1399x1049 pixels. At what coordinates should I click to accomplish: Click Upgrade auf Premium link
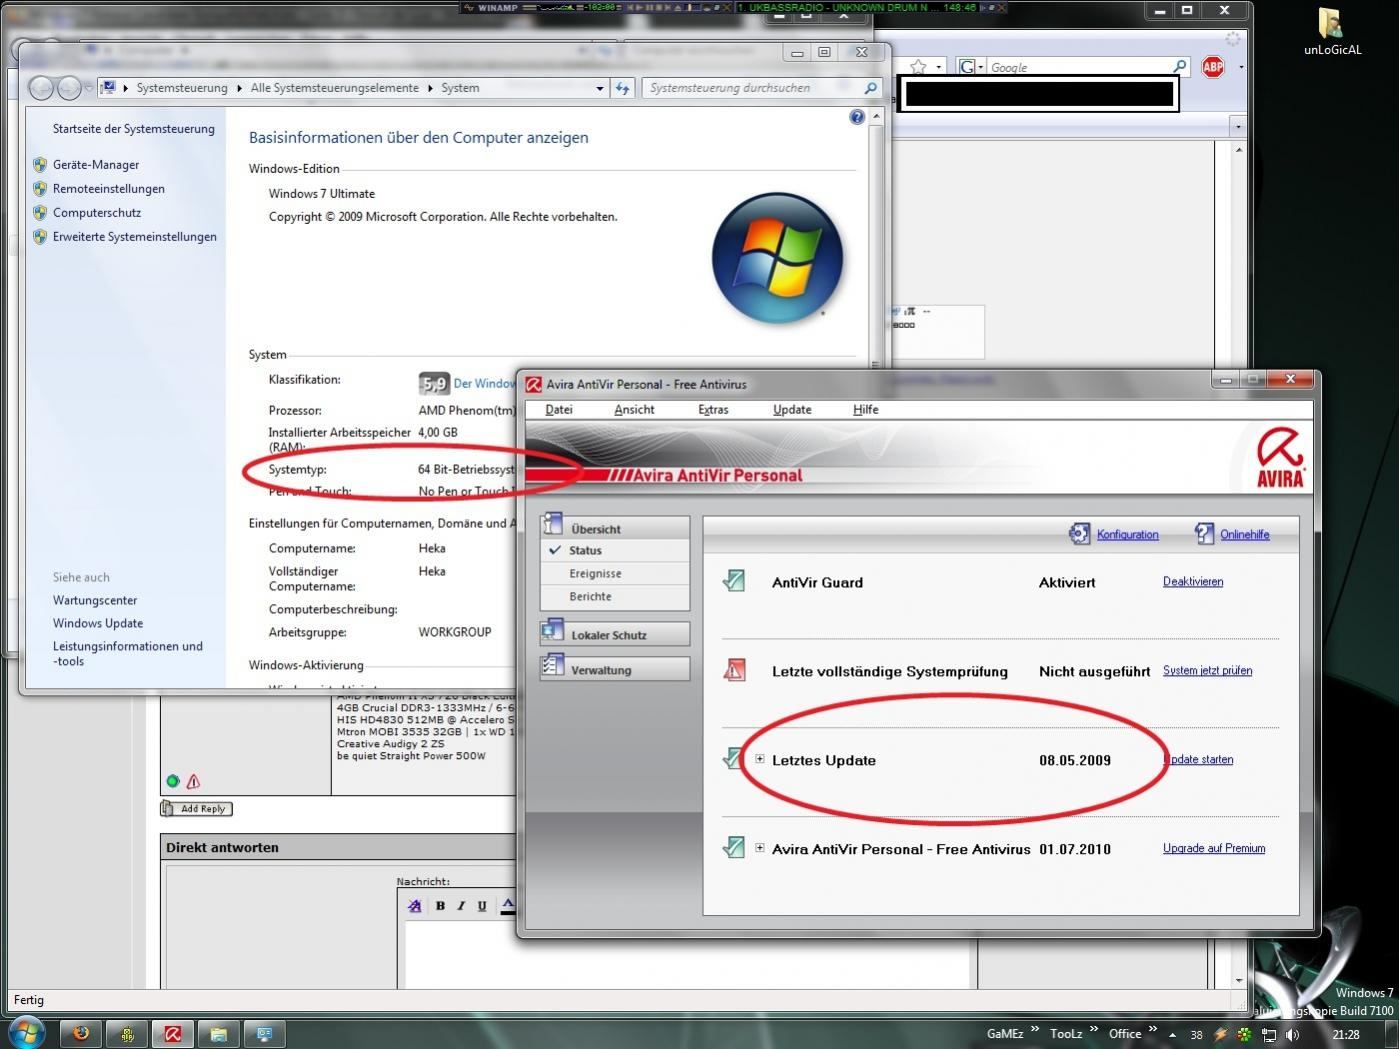(1214, 848)
